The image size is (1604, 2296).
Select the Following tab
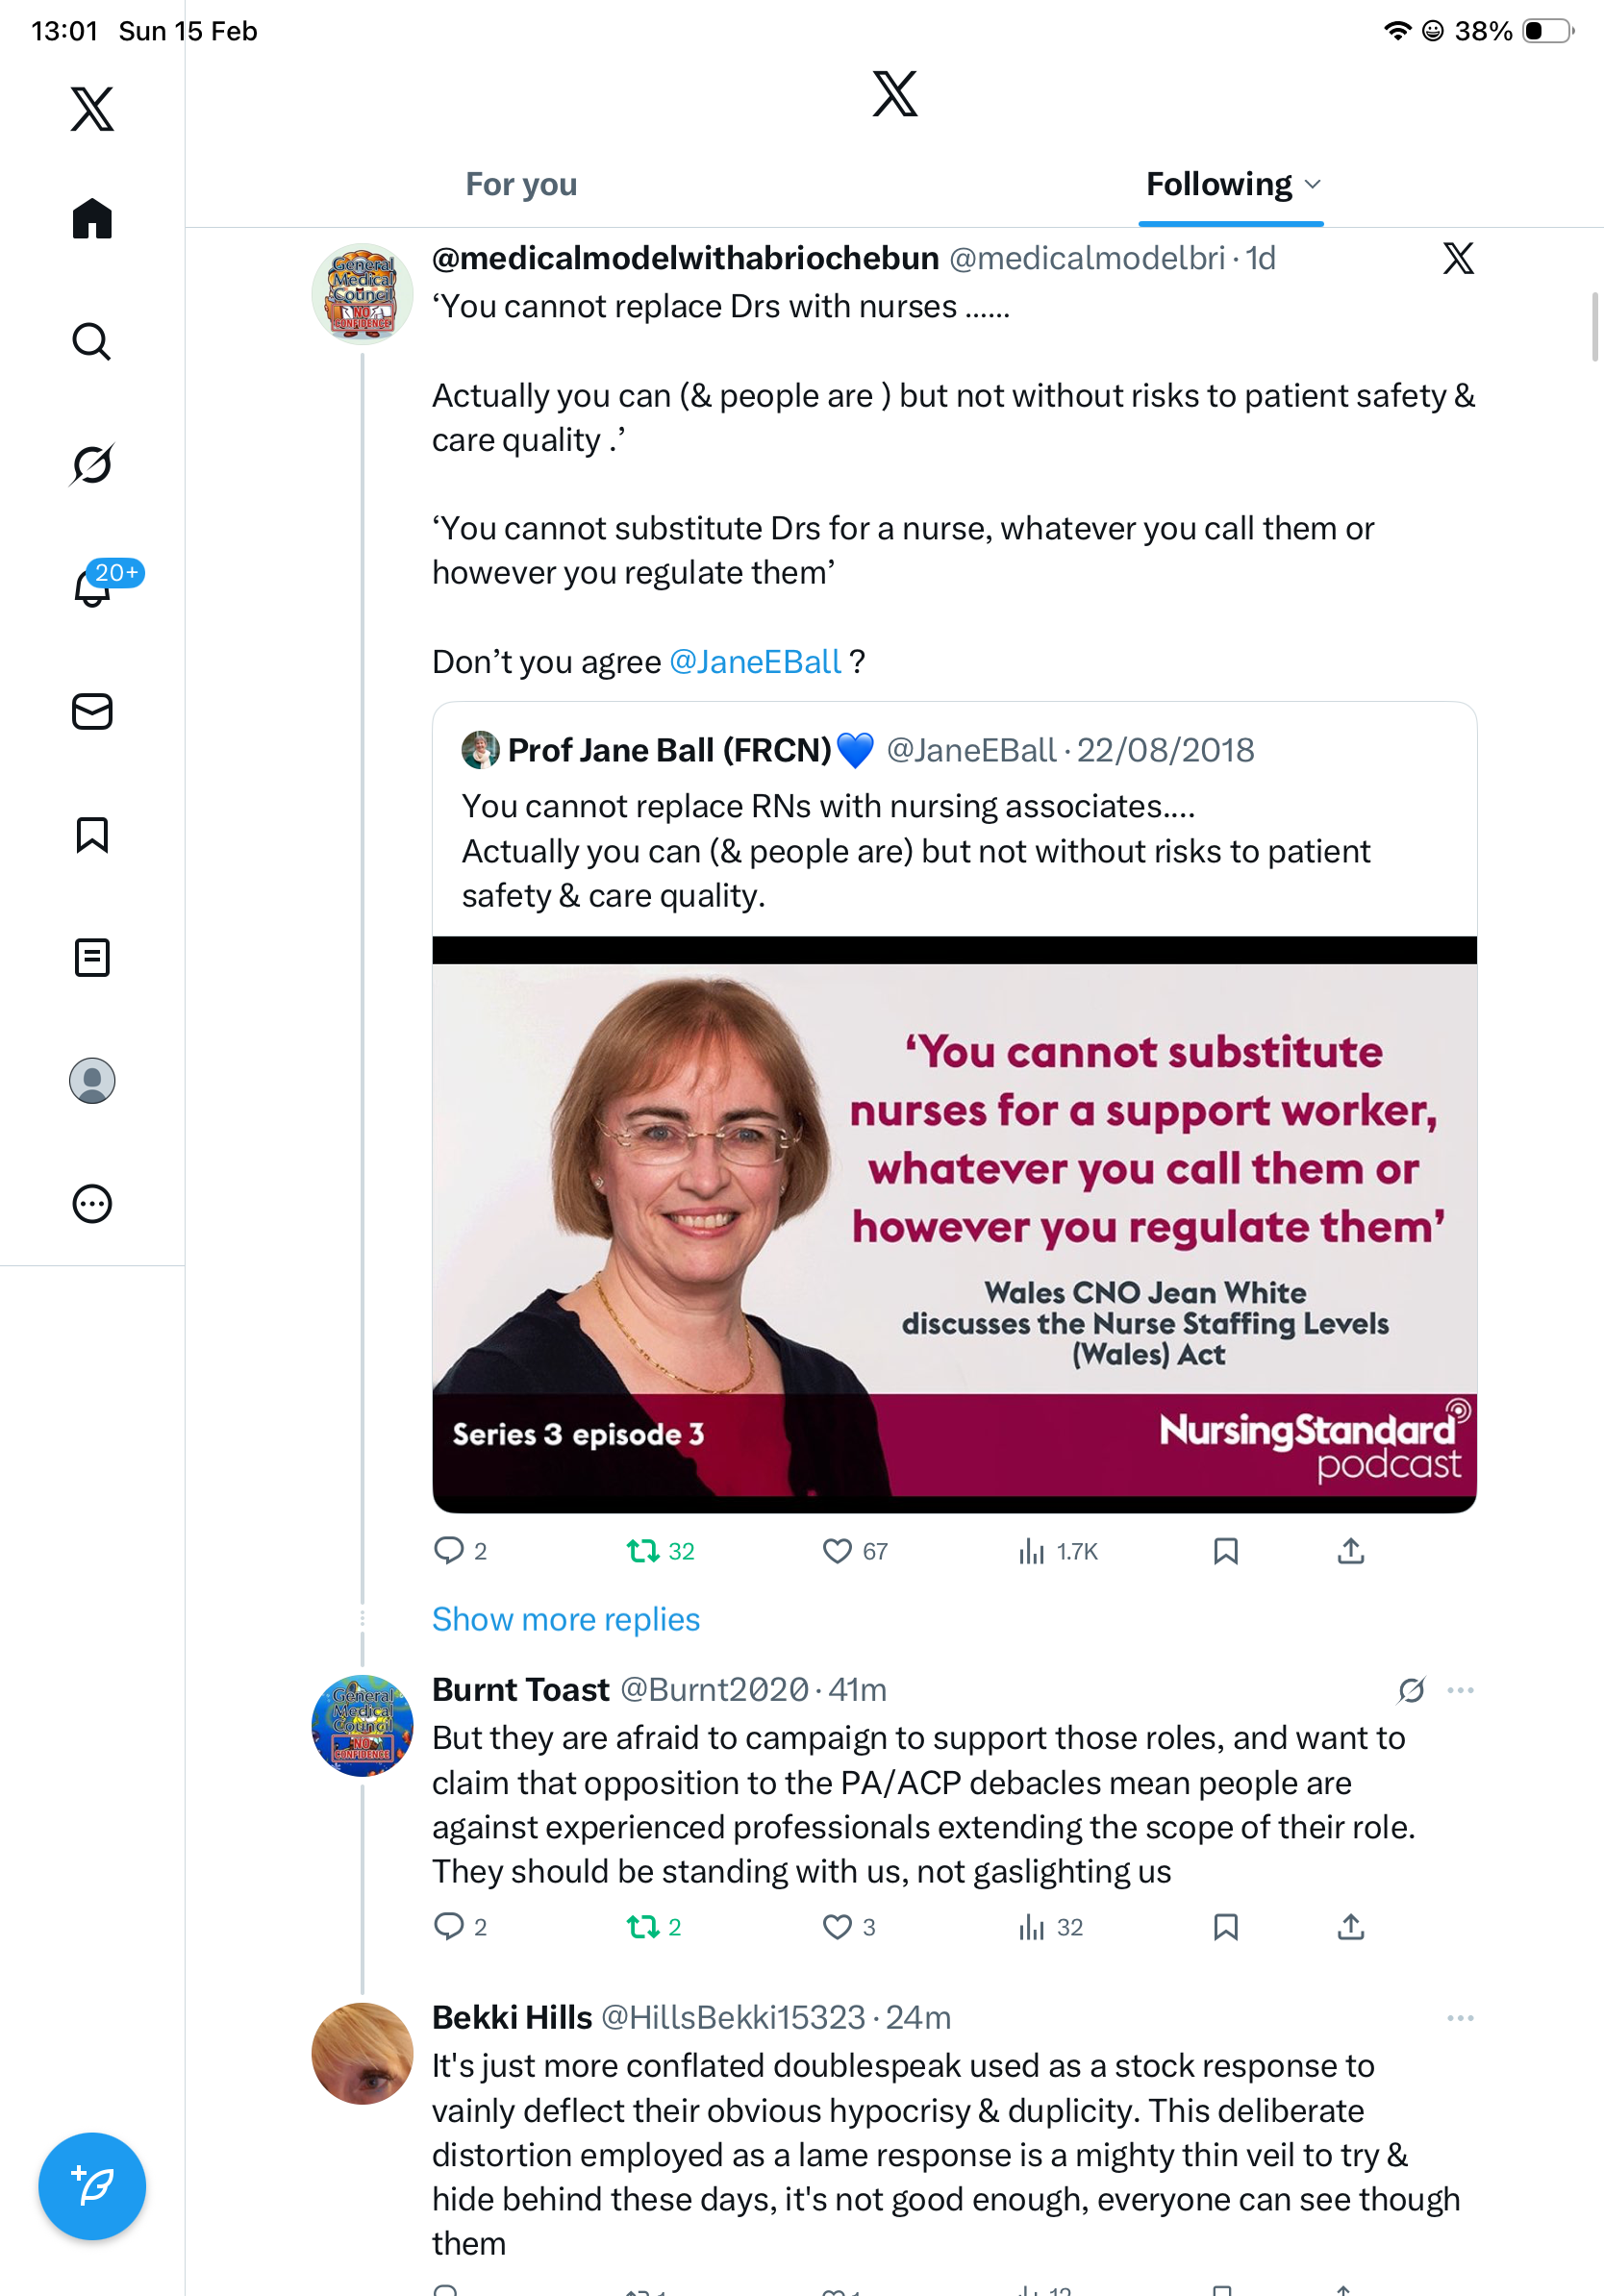[1218, 184]
